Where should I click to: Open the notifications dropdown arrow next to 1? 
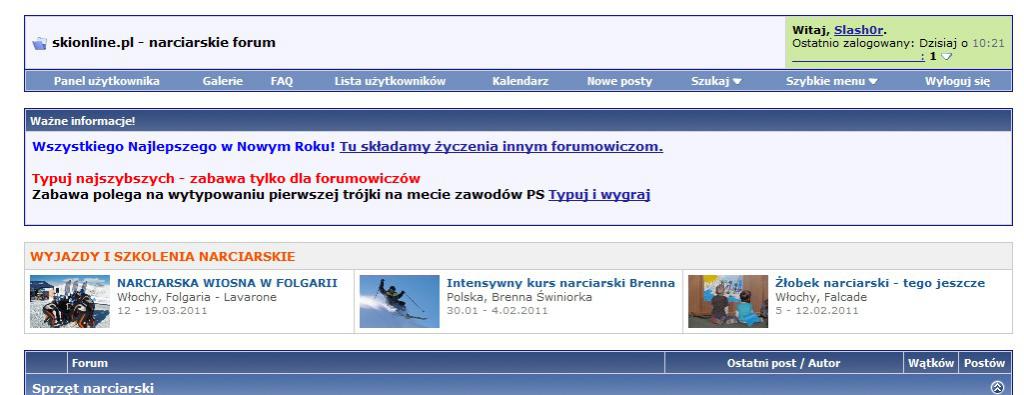[946, 57]
